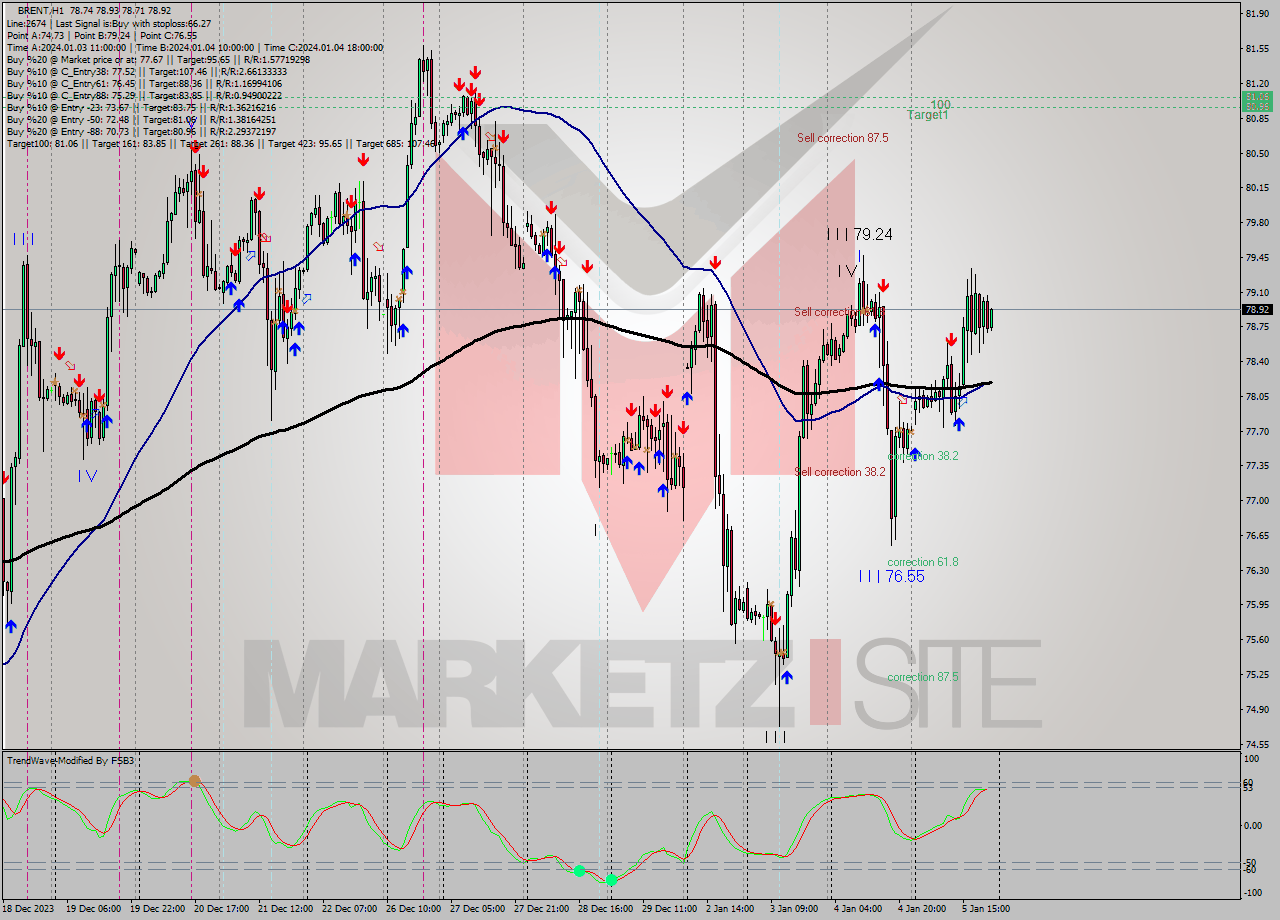Image resolution: width=1280 pixels, height=920 pixels.
Task: Click the blue buy arrow at 18 Dec low
Action: pos(11,626)
